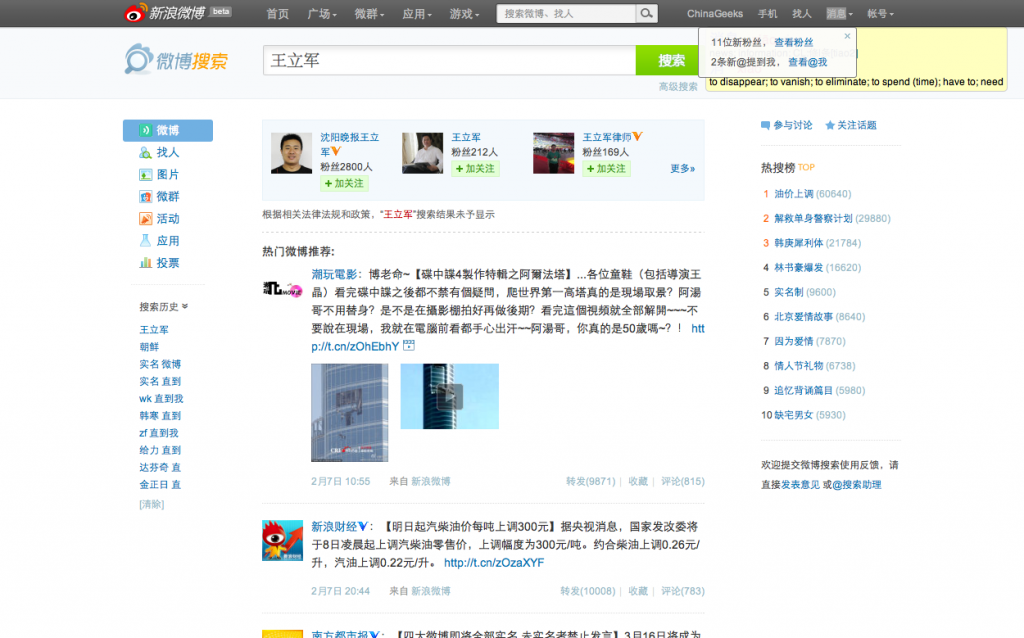1024x638 pixels.
Task: Open the 投票 voting chart icon in sidebar
Action: pyautogui.click(x=146, y=263)
